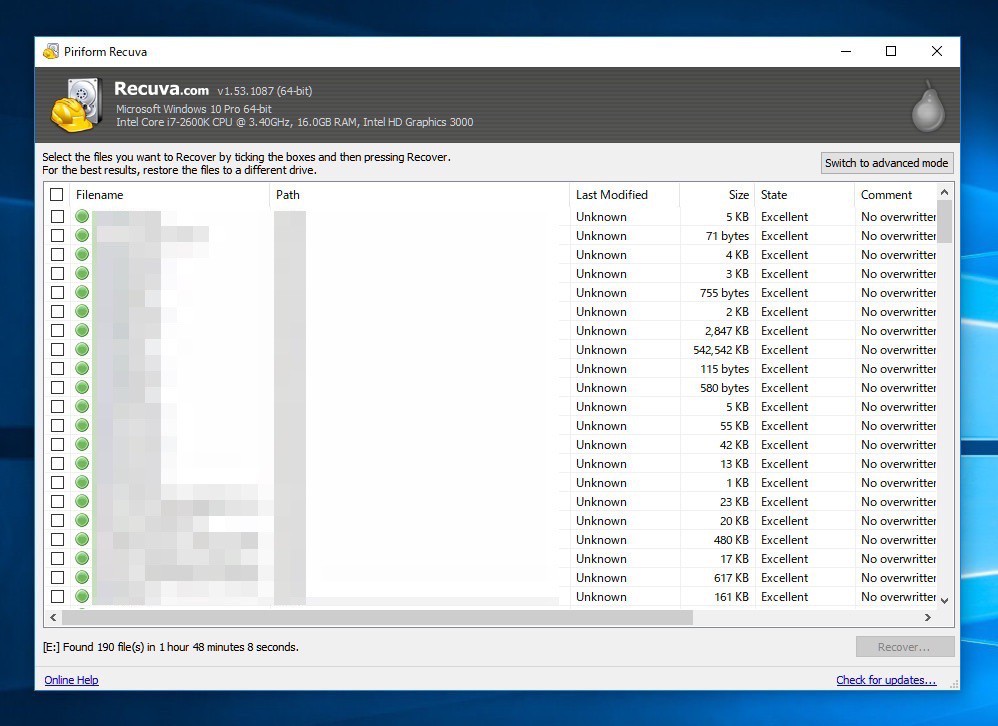This screenshot has width=998, height=726.
Task: Click 'No overwritten' comment in 55 KB row
Action: click(898, 426)
